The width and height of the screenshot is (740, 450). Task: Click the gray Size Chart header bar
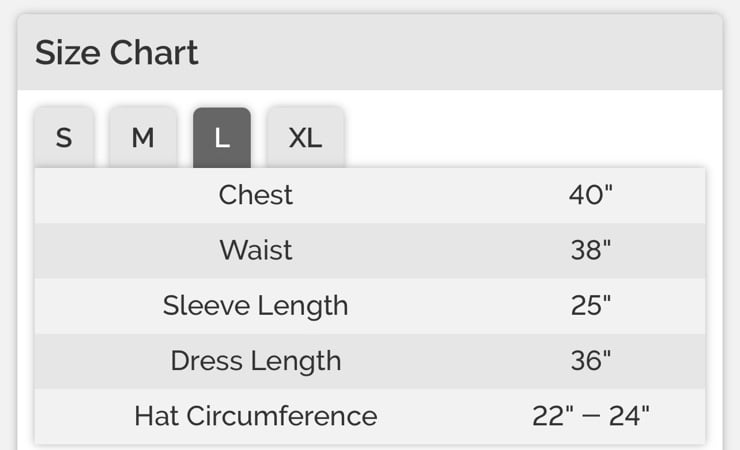[370, 52]
